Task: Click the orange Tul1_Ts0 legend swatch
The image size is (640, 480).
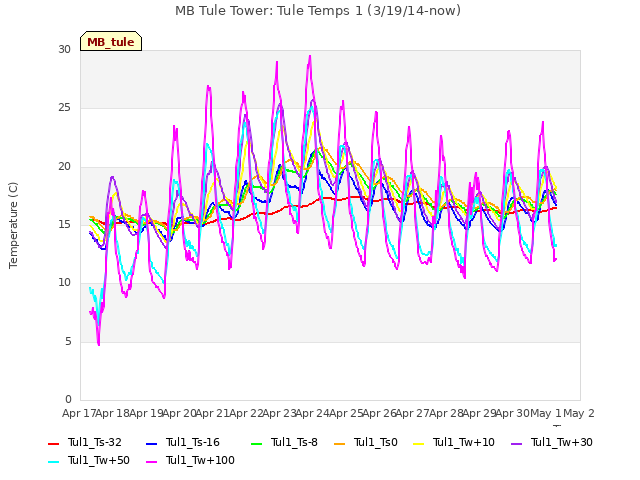Action: click(340, 443)
